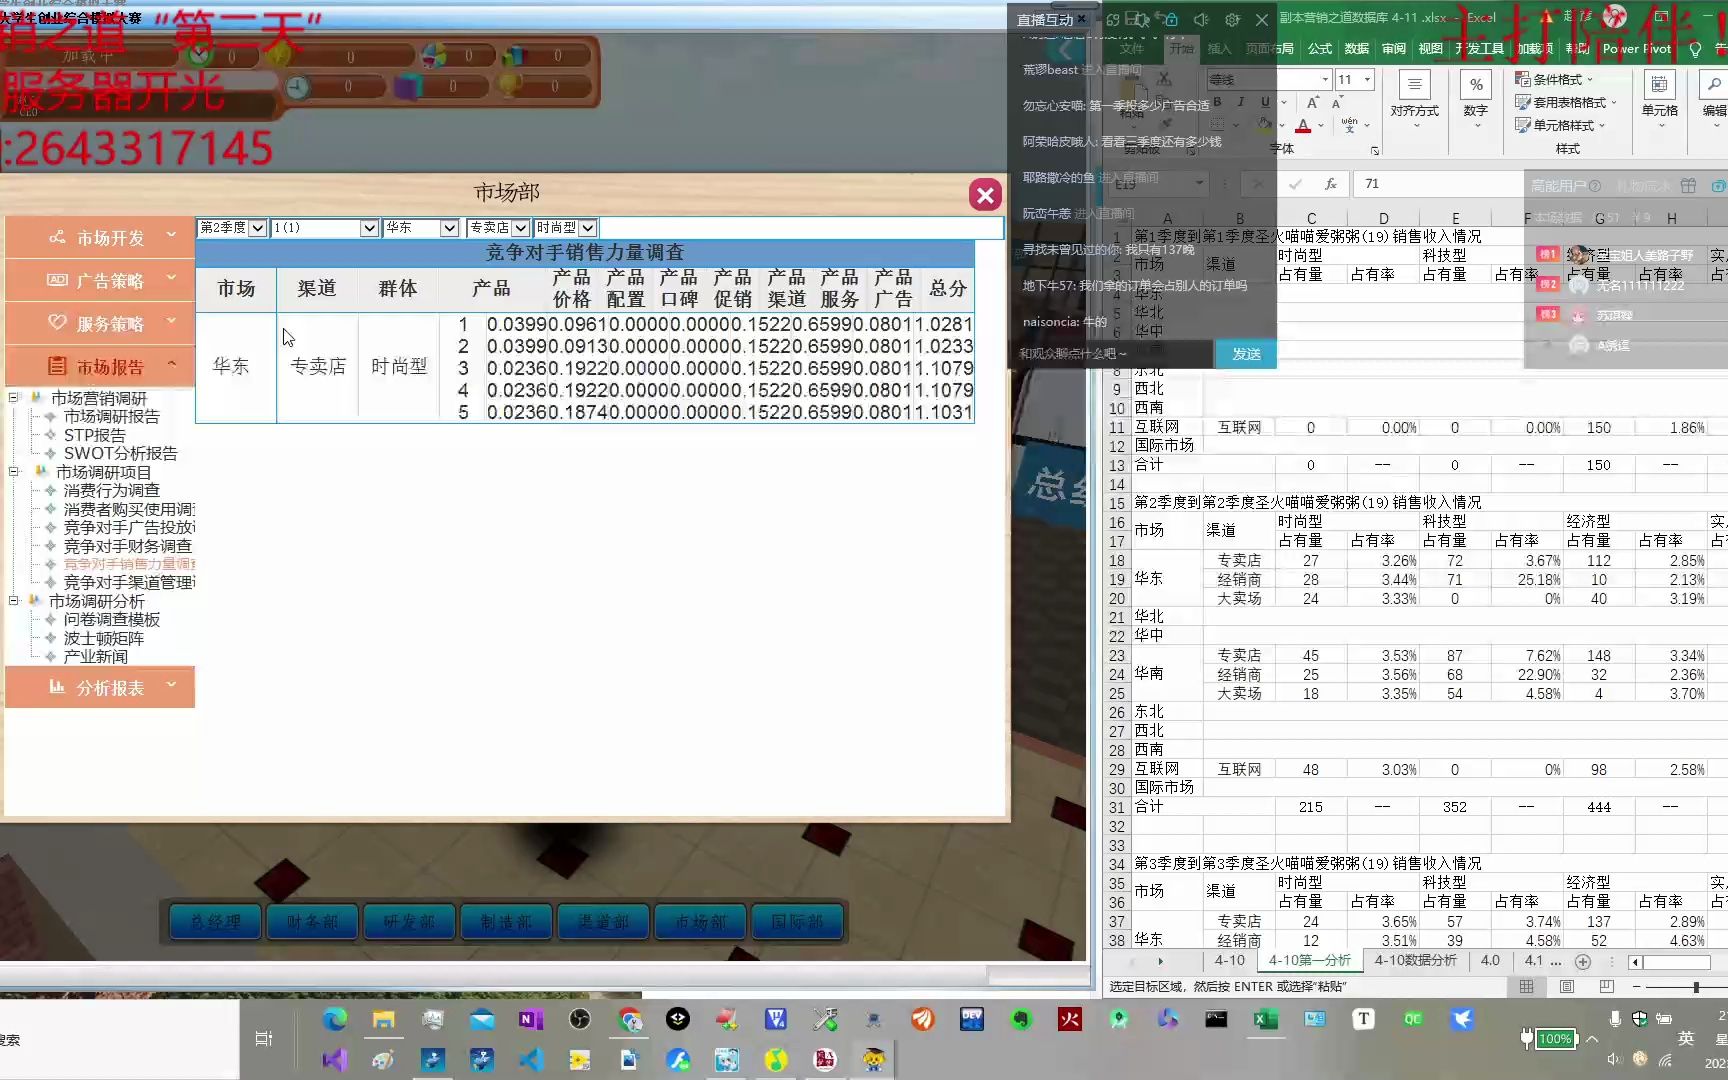1728x1080 pixels.
Task: Click the Decrease Font Size icon
Action: (x=1337, y=103)
